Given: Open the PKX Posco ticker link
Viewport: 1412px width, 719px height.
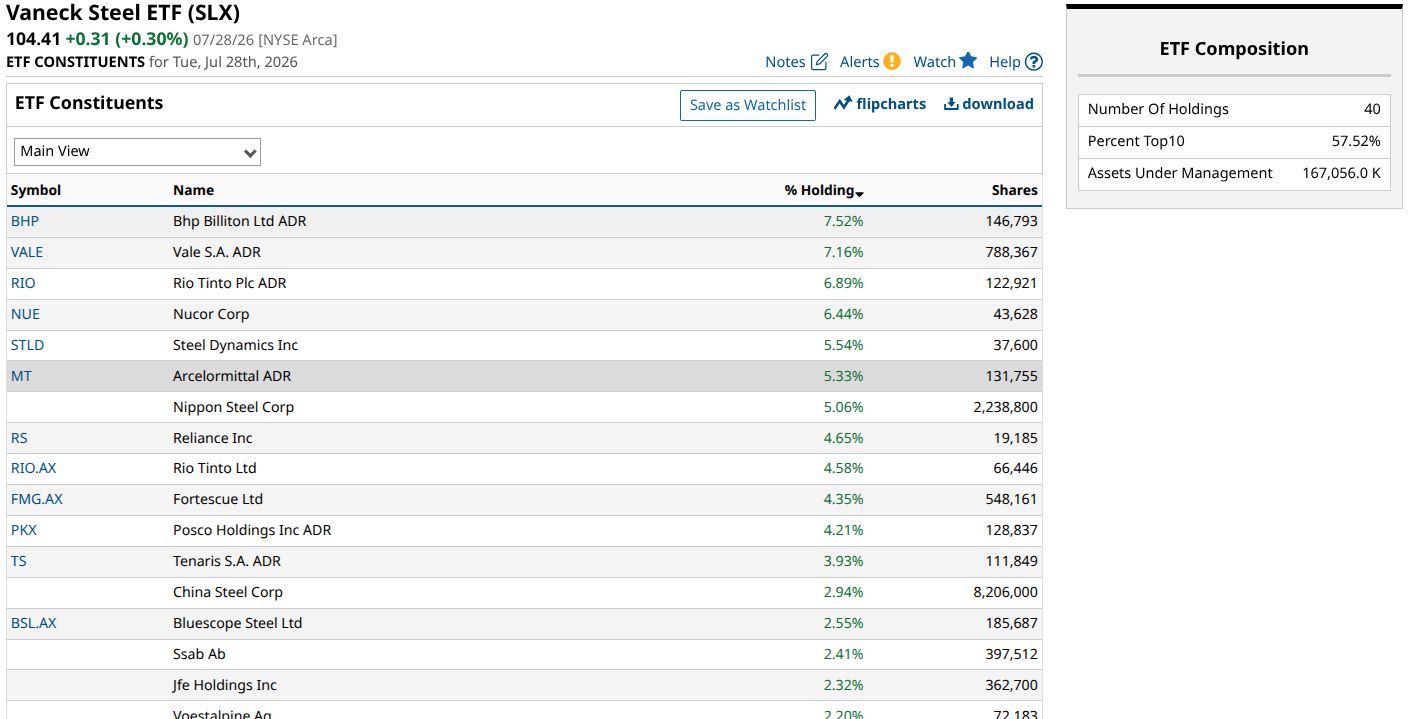Looking at the screenshot, I should [24, 530].
